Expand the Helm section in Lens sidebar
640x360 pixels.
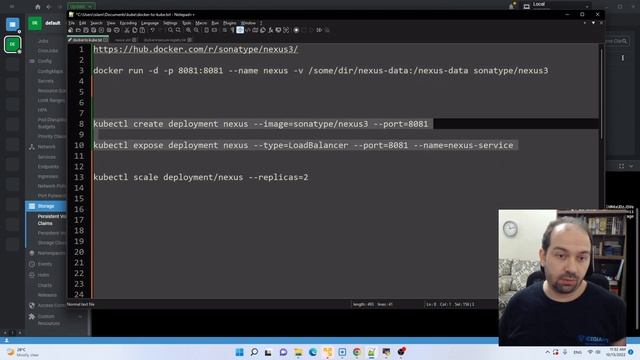click(x=42, y=275)
